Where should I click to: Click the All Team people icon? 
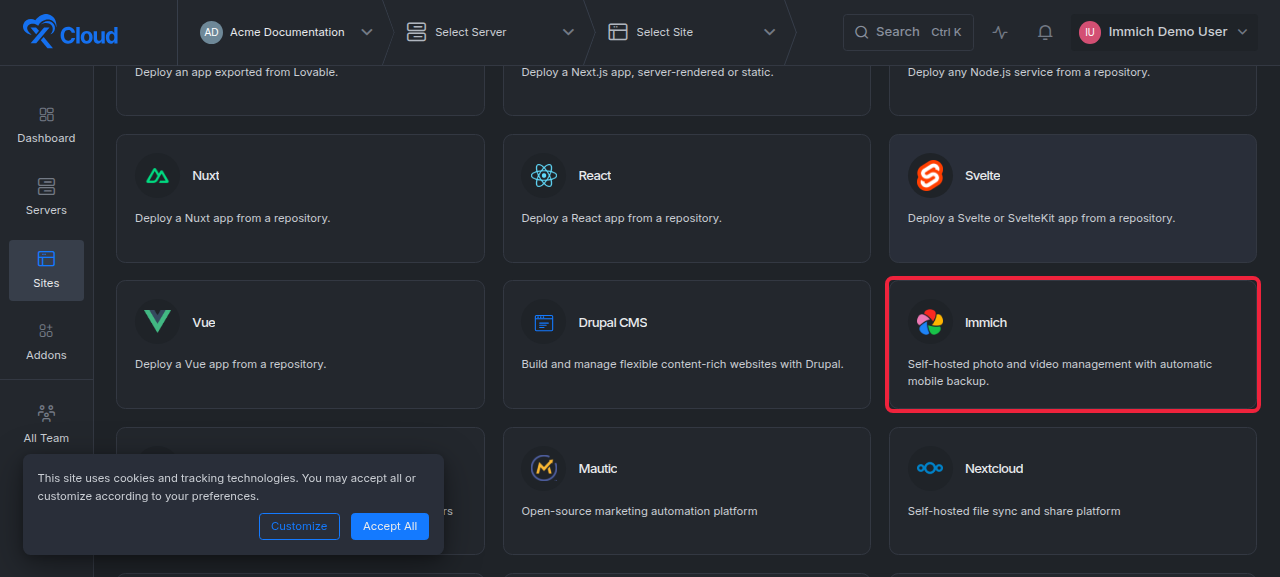(46, 413)
